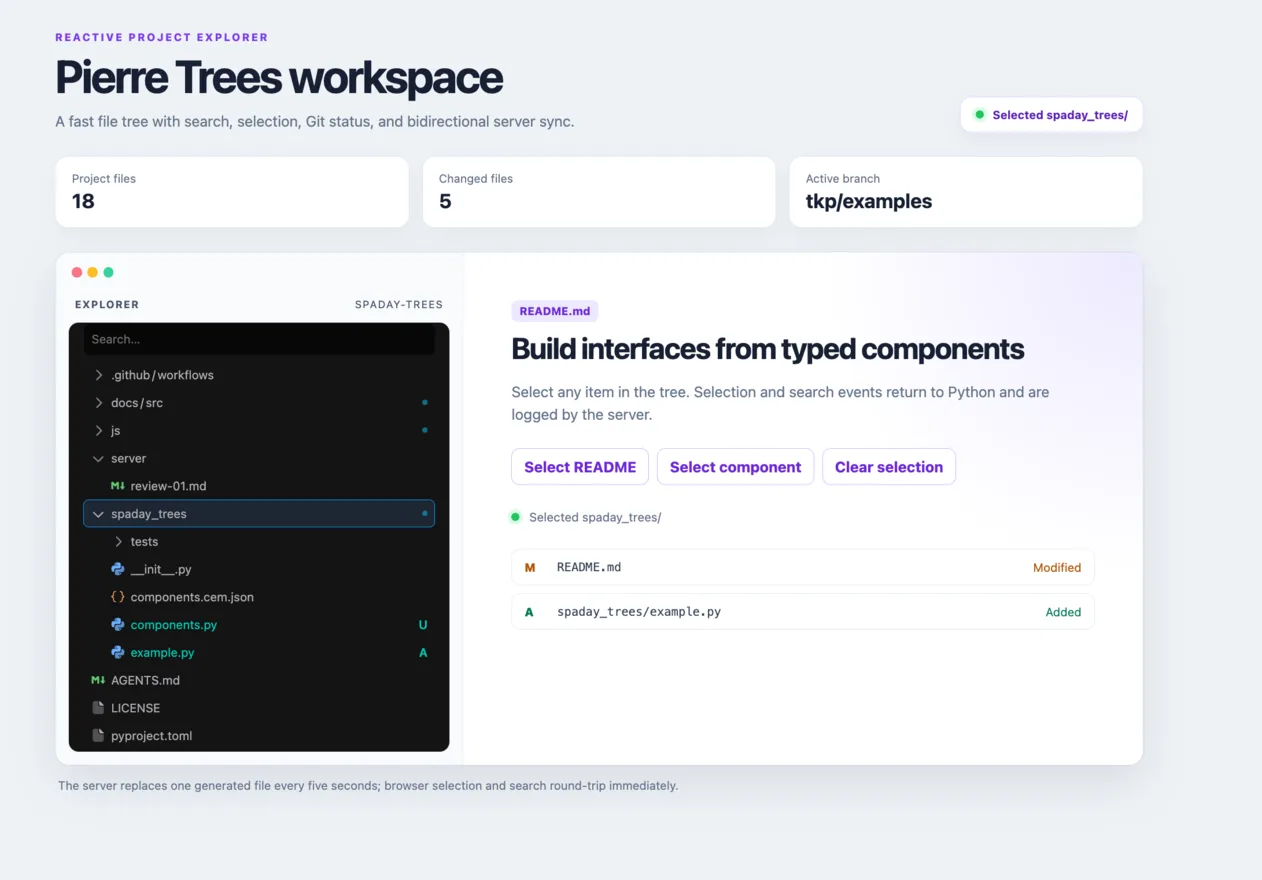Click the green dot beside the Selected spaday_trees/ status line
The height and width of the screenshot is (880, 1262).
pos(516,517)
